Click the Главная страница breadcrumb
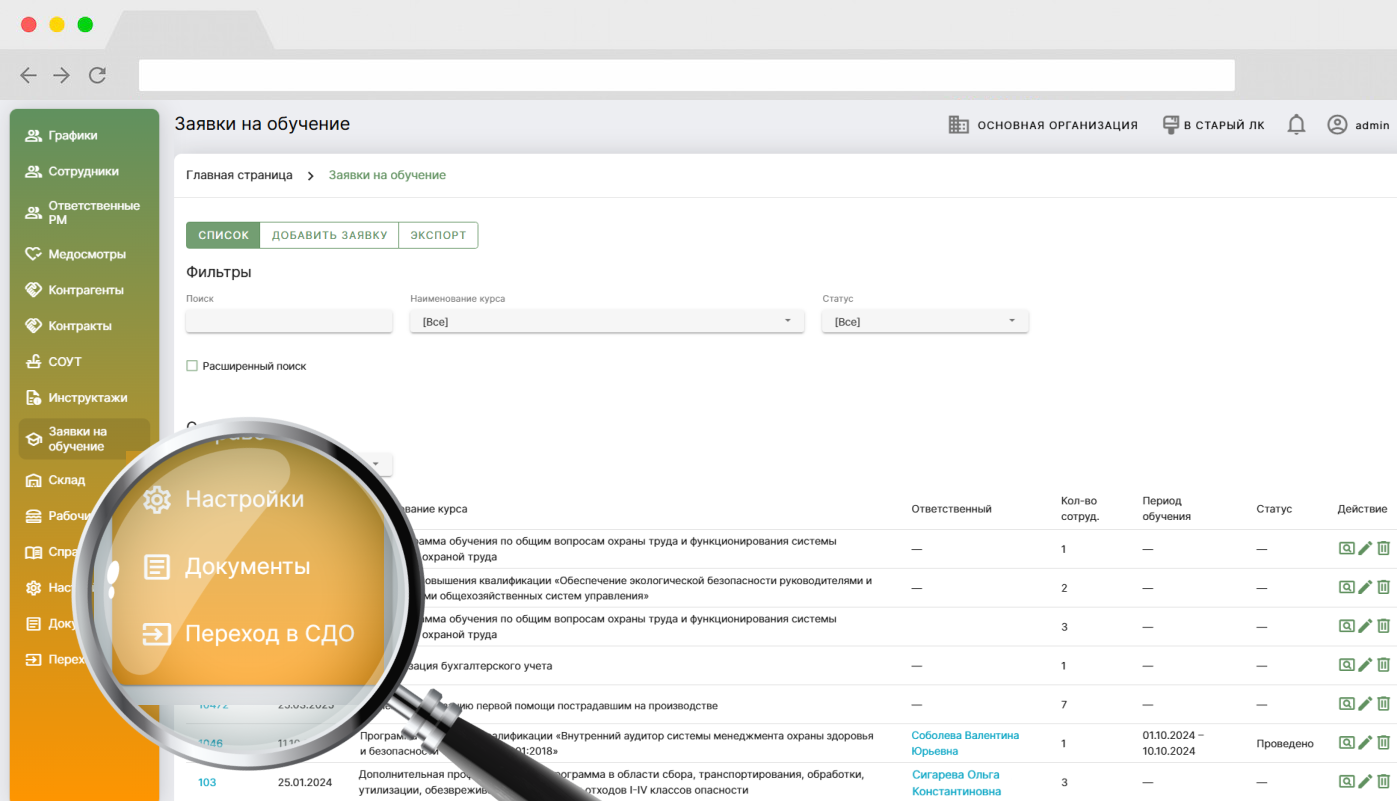Image resolution: width=1397 pixels, height=801 pixels. 239,175
